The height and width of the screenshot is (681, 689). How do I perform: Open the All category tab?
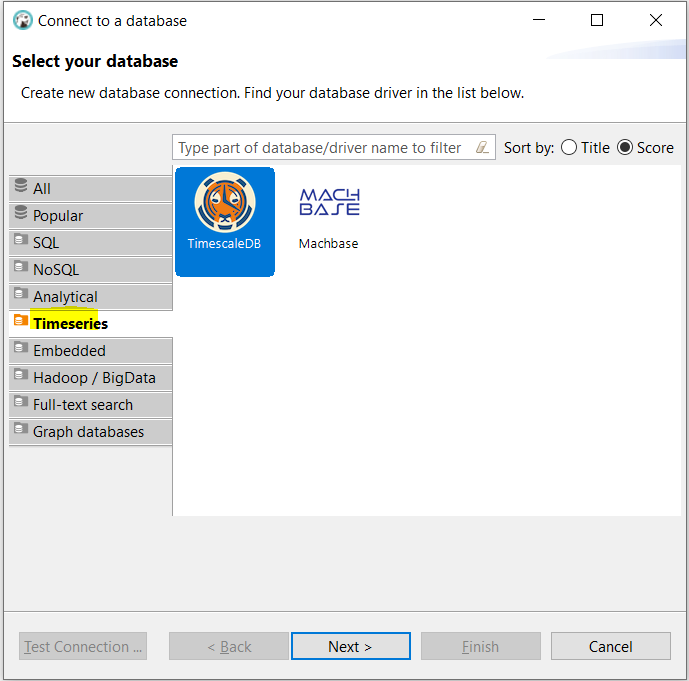pos(91,189)
